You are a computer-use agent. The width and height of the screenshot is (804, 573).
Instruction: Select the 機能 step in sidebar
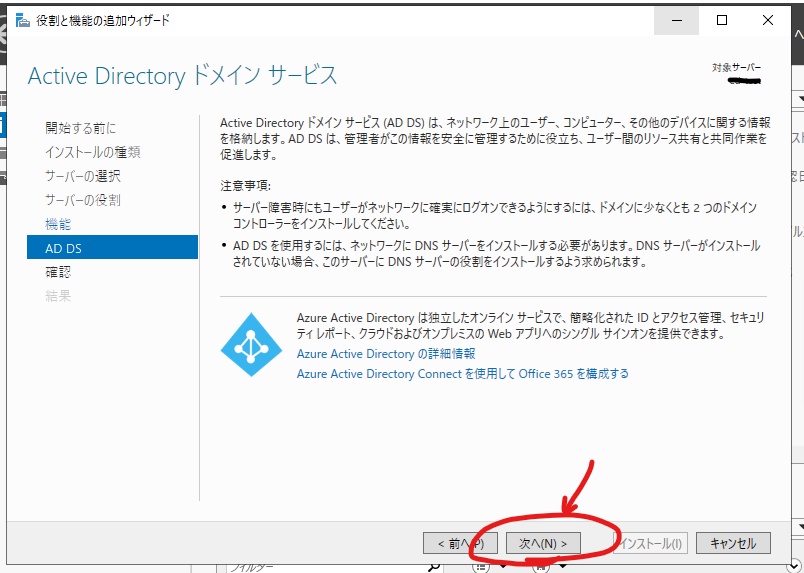(58, 224)
